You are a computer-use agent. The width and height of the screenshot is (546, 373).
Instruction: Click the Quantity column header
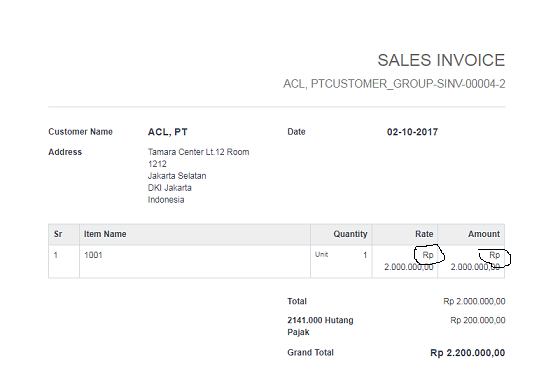click(x=350, y=234)
